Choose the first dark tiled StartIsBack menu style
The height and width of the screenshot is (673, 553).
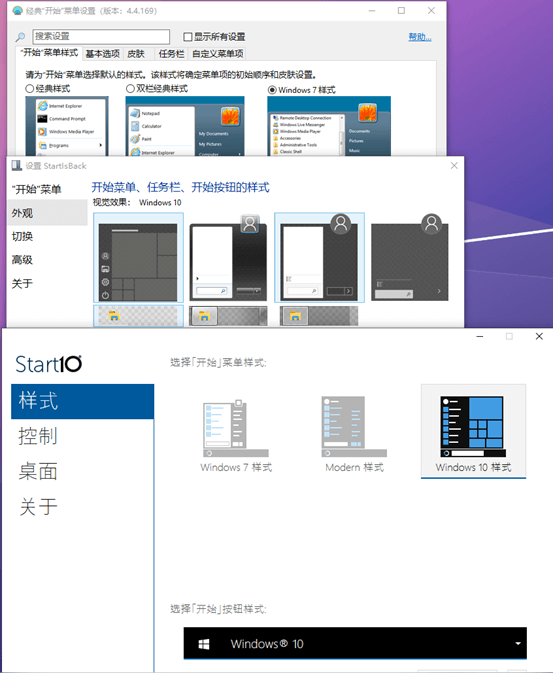(138, 258)
